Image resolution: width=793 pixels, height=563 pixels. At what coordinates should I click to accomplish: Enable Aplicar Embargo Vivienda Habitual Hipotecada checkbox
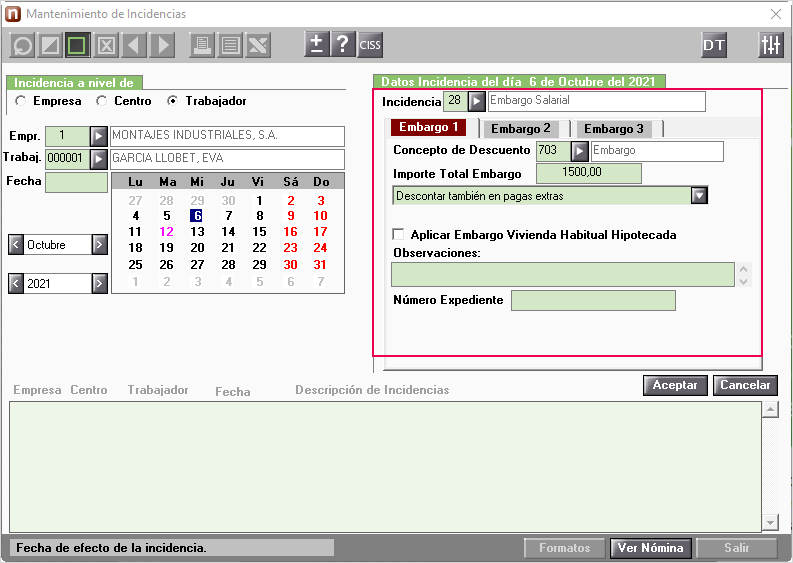tap(399, 234)
